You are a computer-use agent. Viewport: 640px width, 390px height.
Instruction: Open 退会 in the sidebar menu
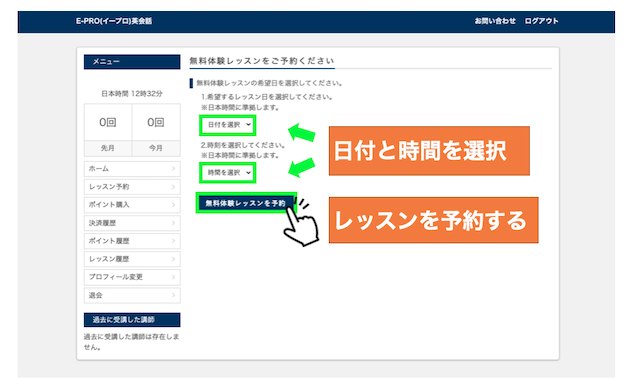132,295
